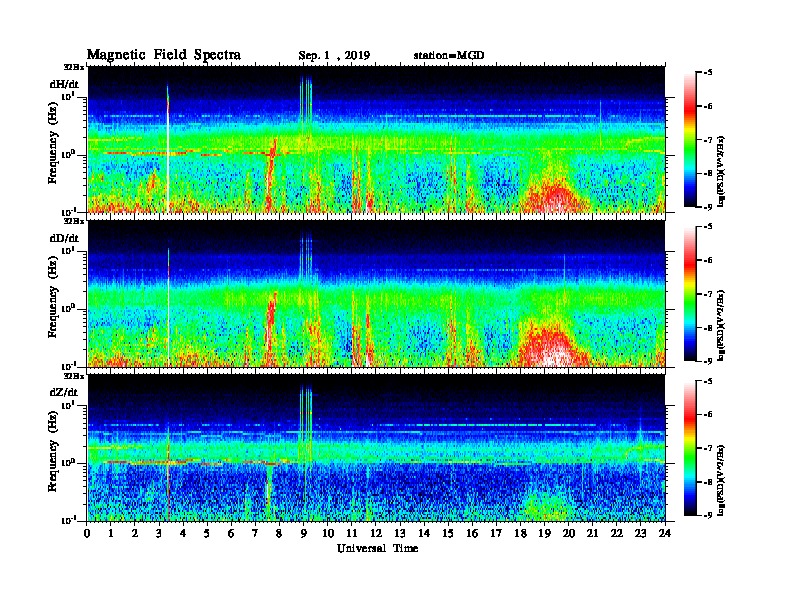Viewport: 792px width, 612px height.
Task: Click the dZ/dt panel color scale bar
Action: [x=690, y=448]
